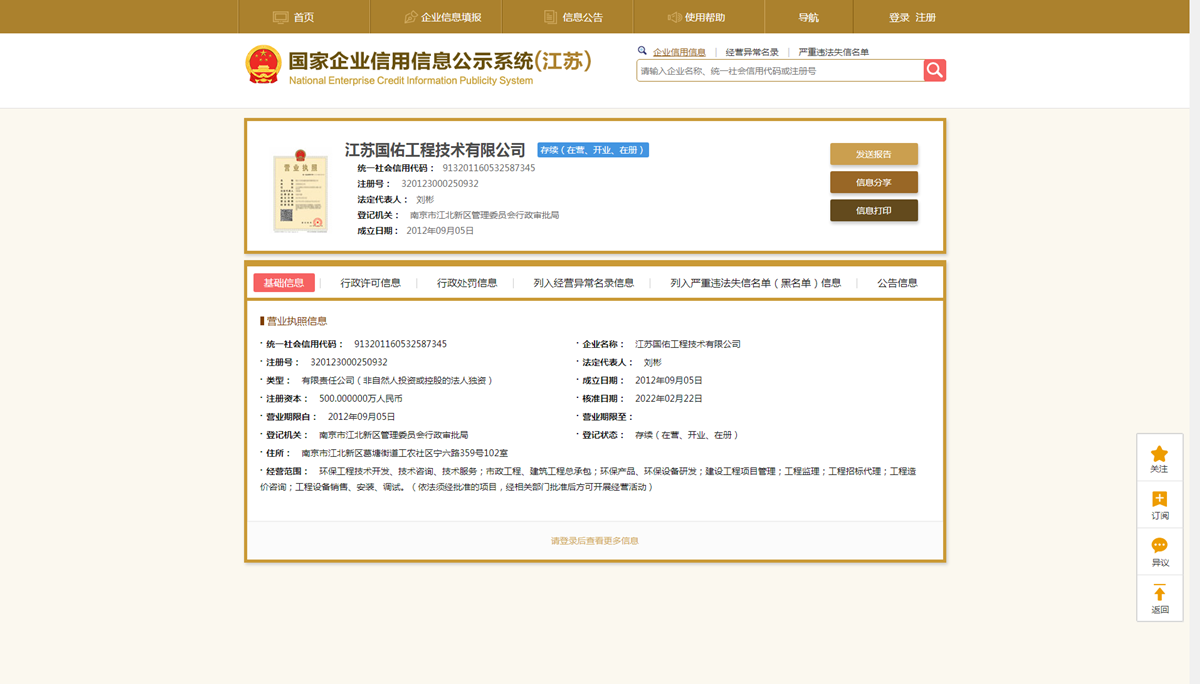Switch to the 列入经营异常名录信息 tab
The width and height of the screenshot is (1200, 684).
[583, 283]
